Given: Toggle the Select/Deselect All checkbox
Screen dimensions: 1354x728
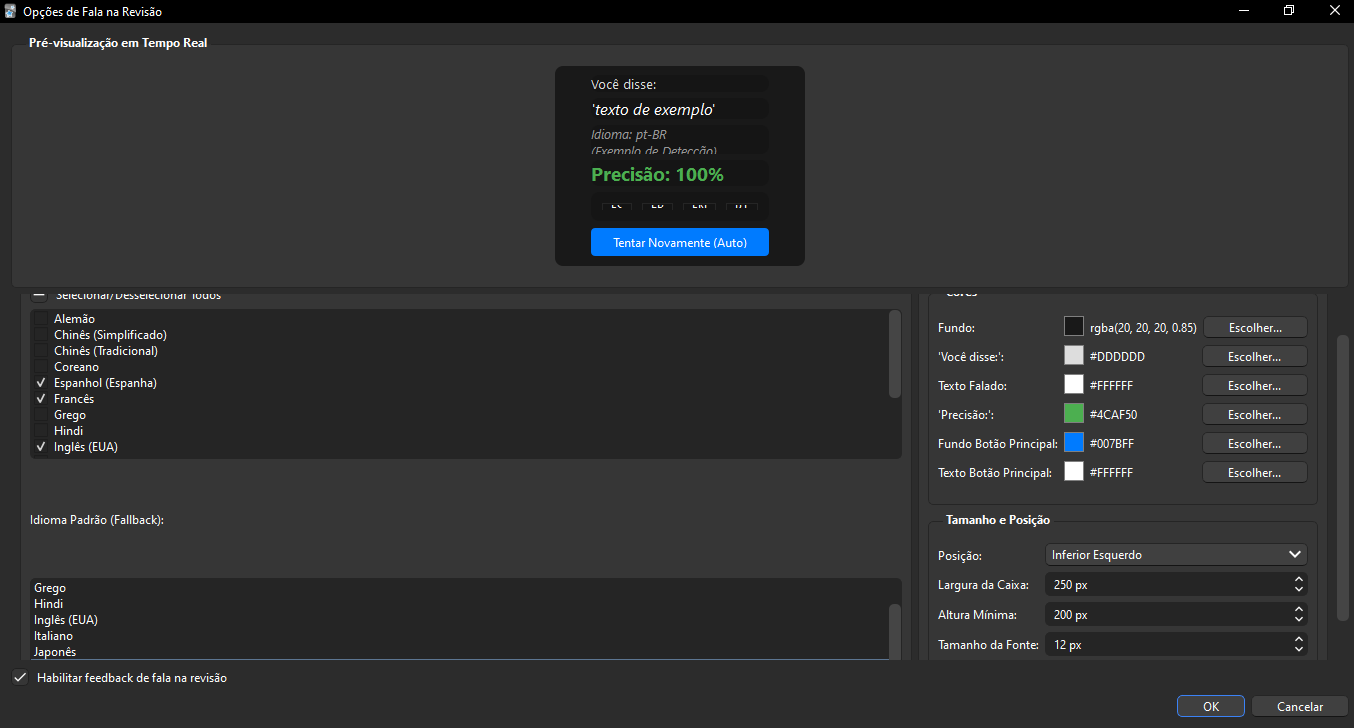Looking at the screenshot, I should tap(39, 295).
